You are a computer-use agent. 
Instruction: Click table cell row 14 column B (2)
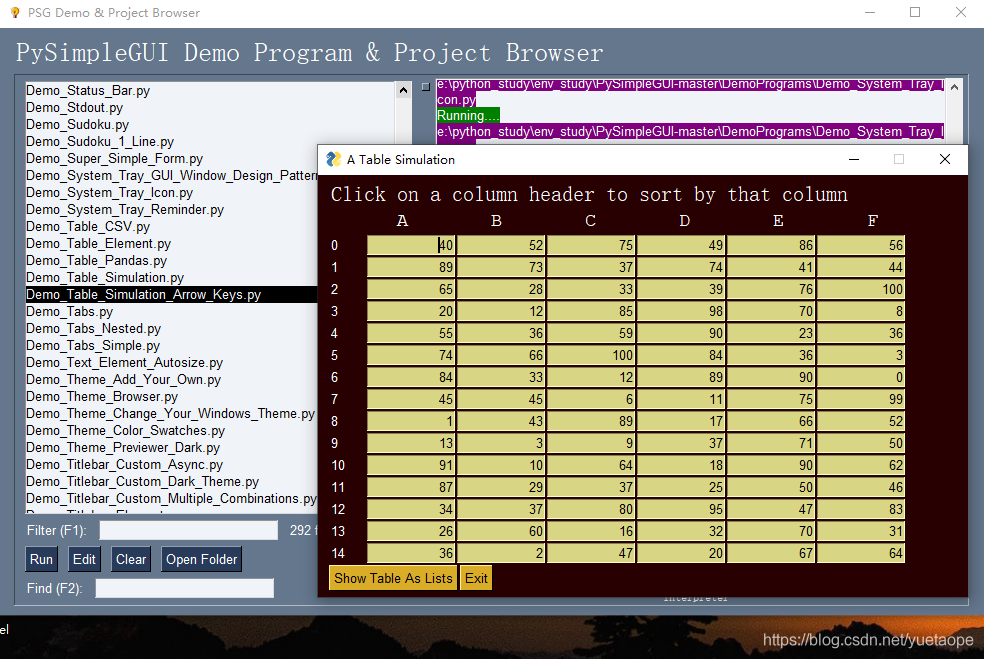coord(501,552)
